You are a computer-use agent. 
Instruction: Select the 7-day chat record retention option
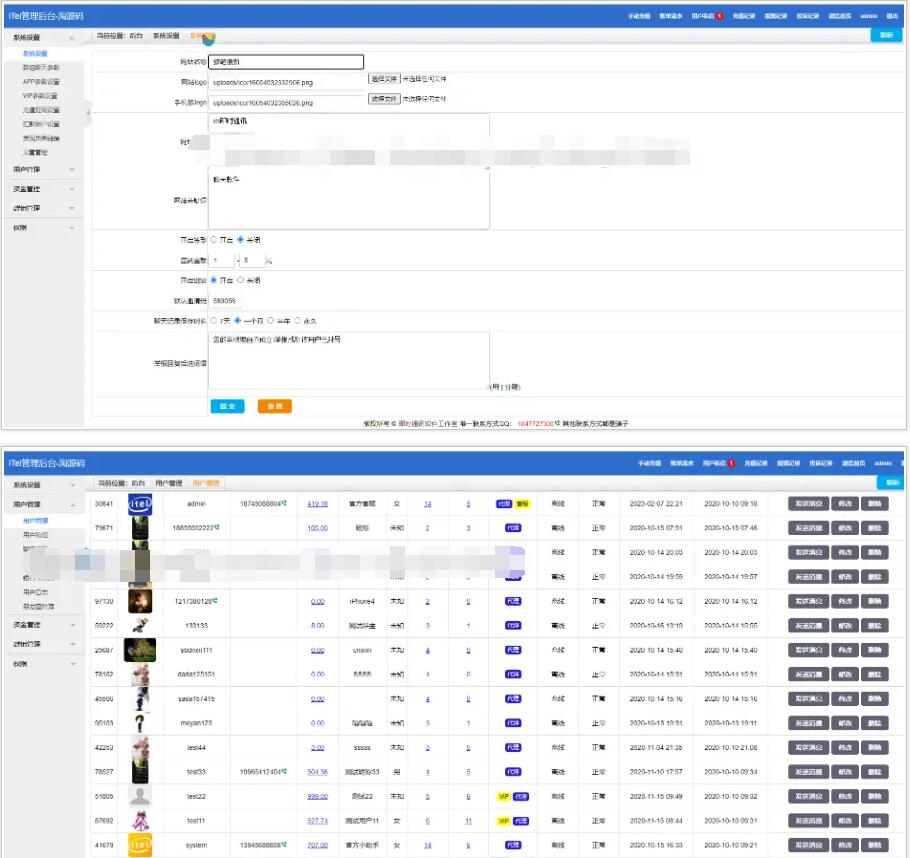tap(214, 321)
